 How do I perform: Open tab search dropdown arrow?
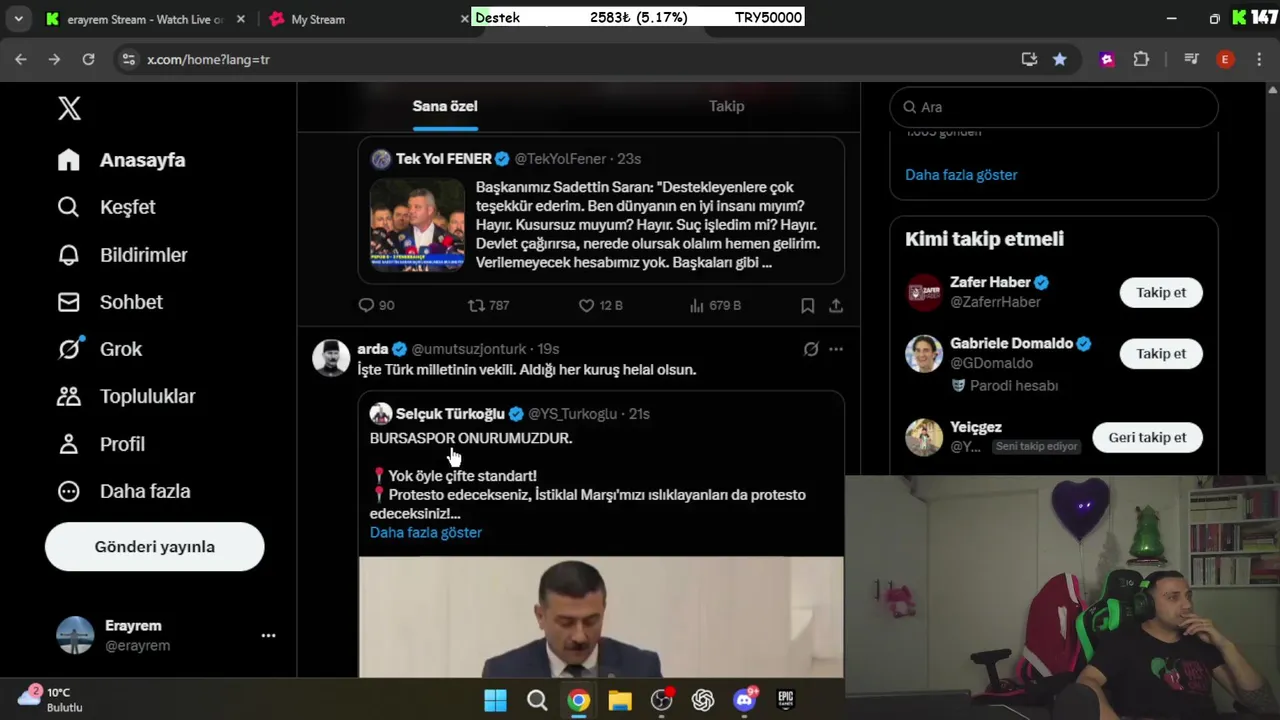pyautogui.click(x=18, y=19)
